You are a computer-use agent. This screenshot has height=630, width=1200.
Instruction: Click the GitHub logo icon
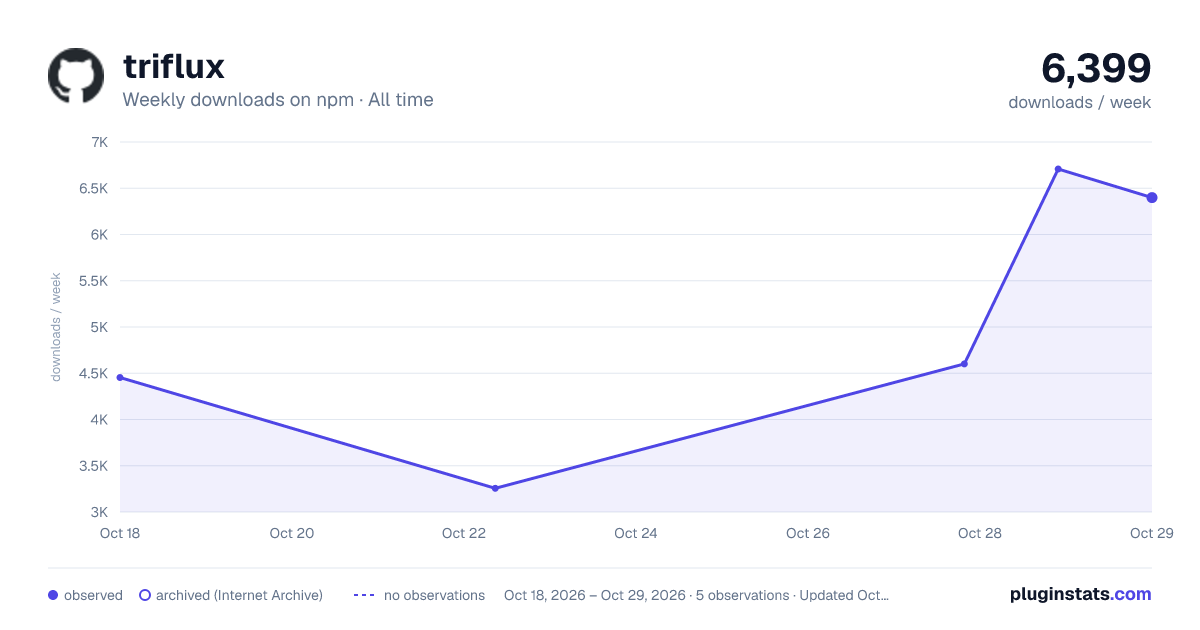tap(76, 75)
